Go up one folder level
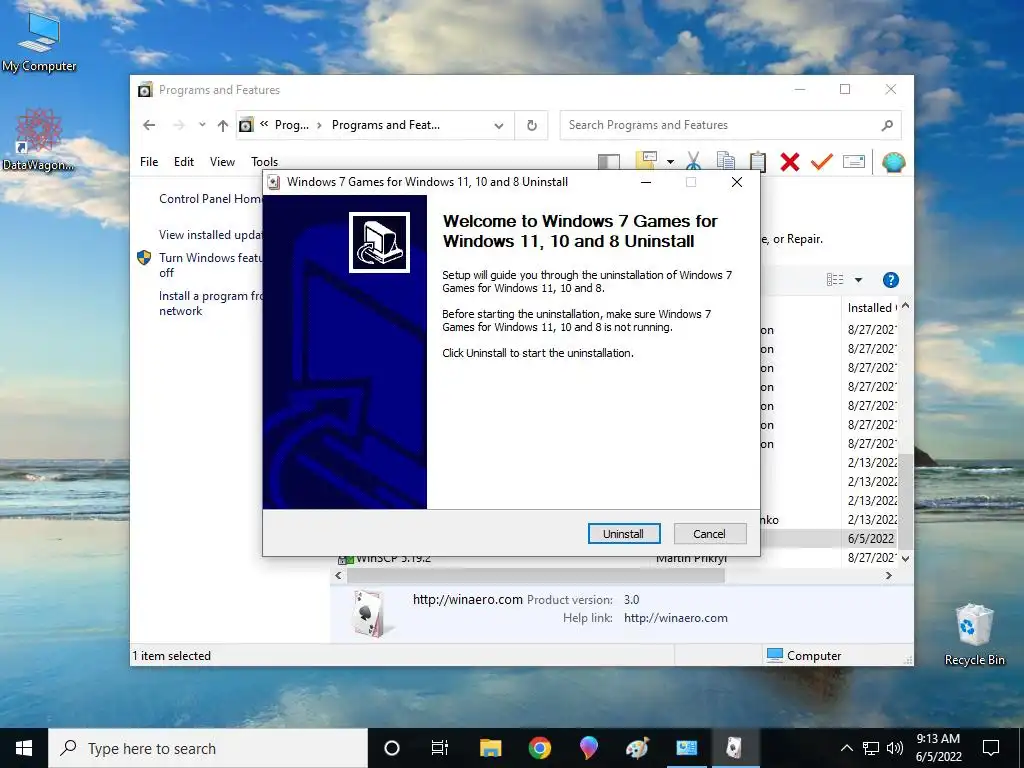This screenshot has height=768, width=1024. point(223,125)
